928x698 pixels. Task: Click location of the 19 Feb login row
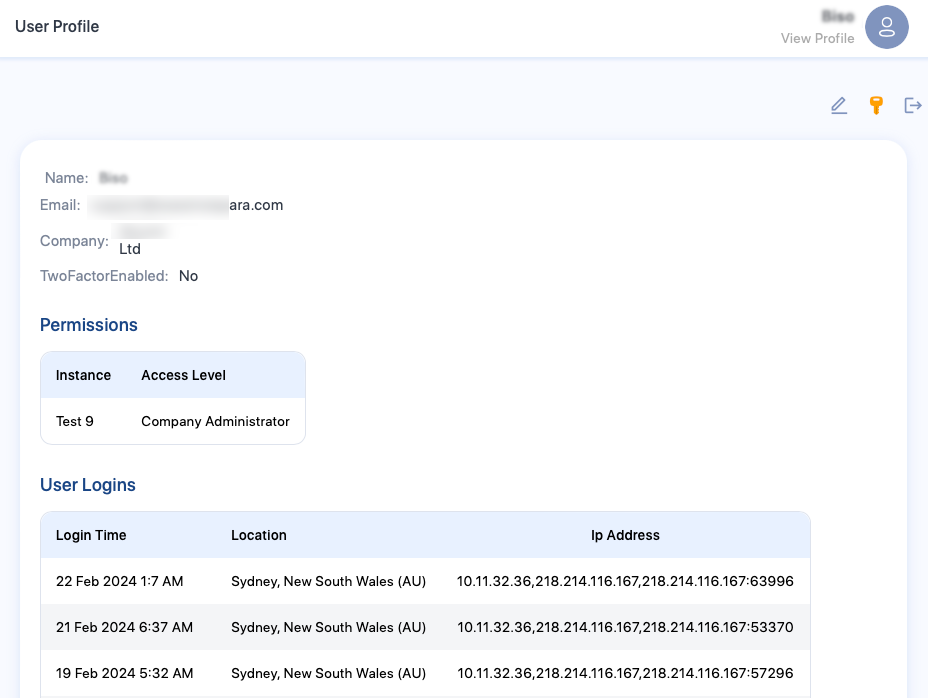point(328,674)
